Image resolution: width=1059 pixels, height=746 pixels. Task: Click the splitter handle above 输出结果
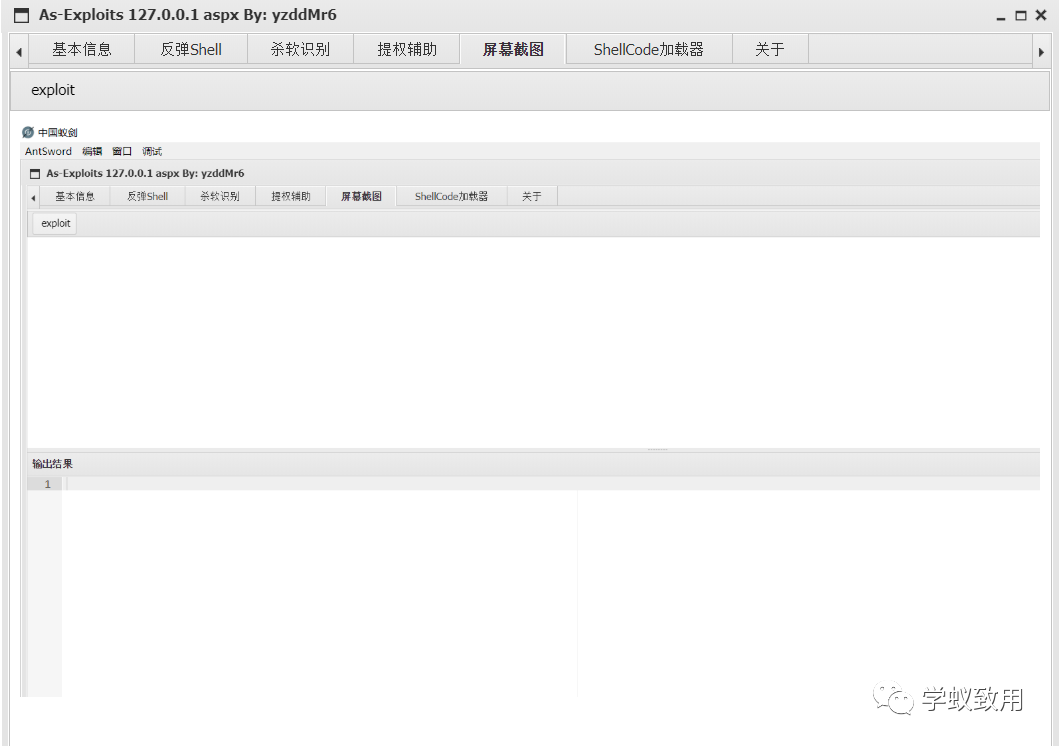pyautogui.click(x=657, y=449)
